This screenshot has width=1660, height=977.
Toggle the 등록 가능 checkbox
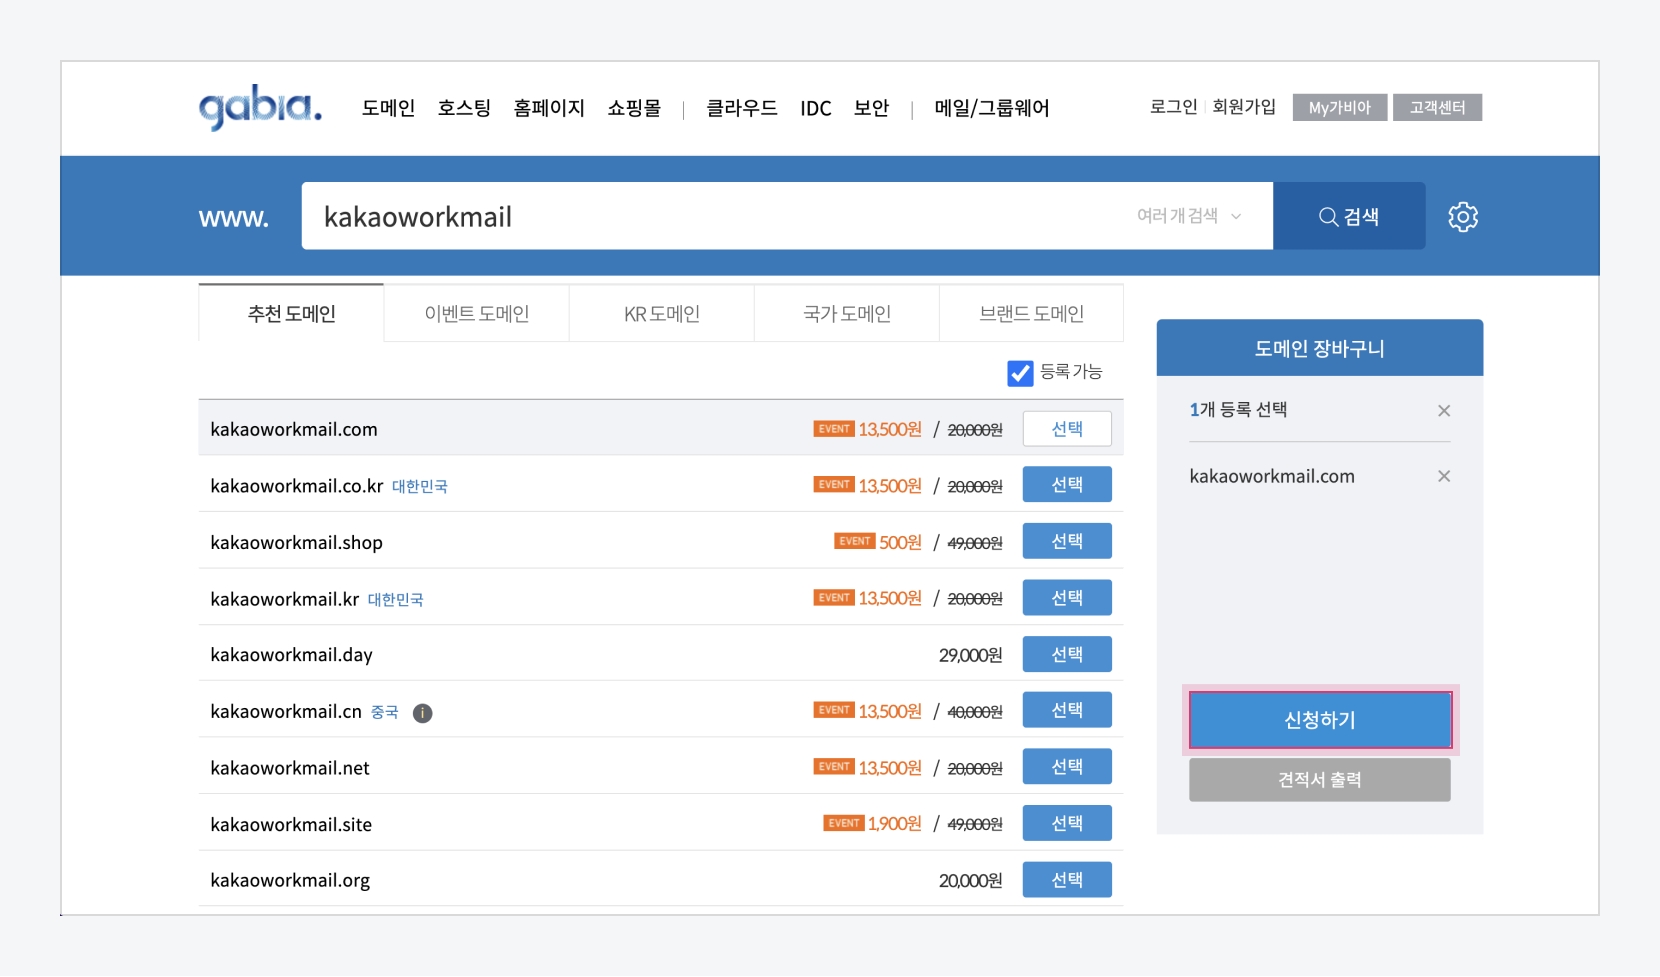point(1020,373)
